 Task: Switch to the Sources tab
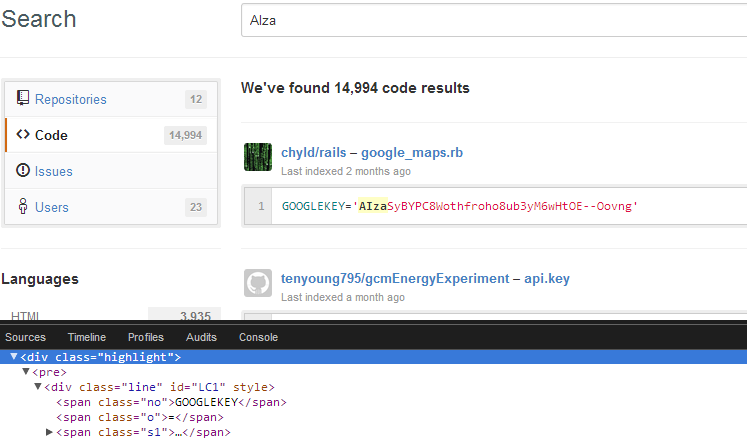coord(25,338)
